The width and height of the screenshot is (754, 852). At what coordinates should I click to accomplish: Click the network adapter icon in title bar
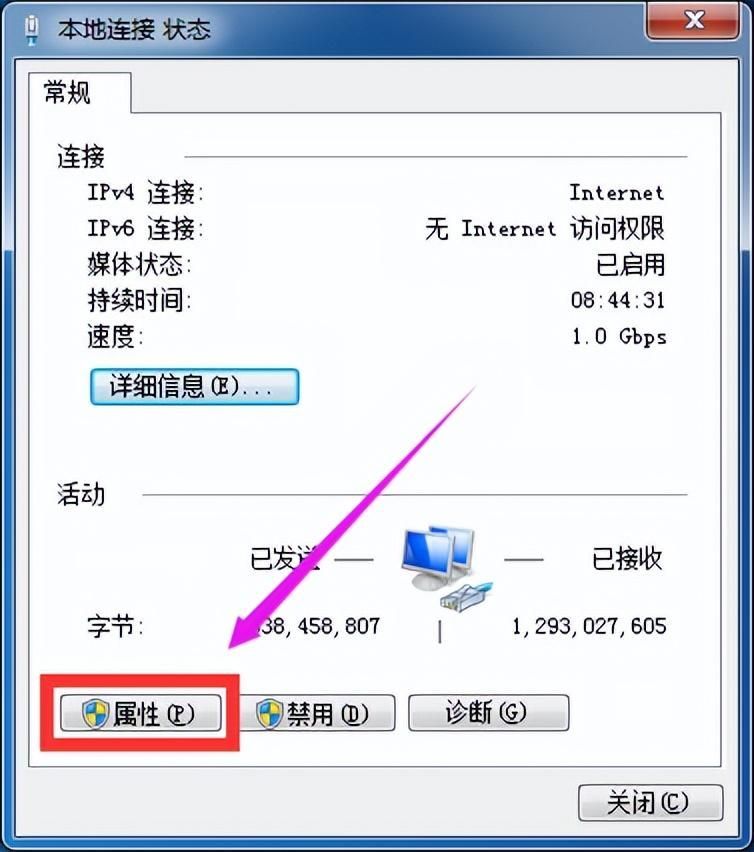pos(32,30)
